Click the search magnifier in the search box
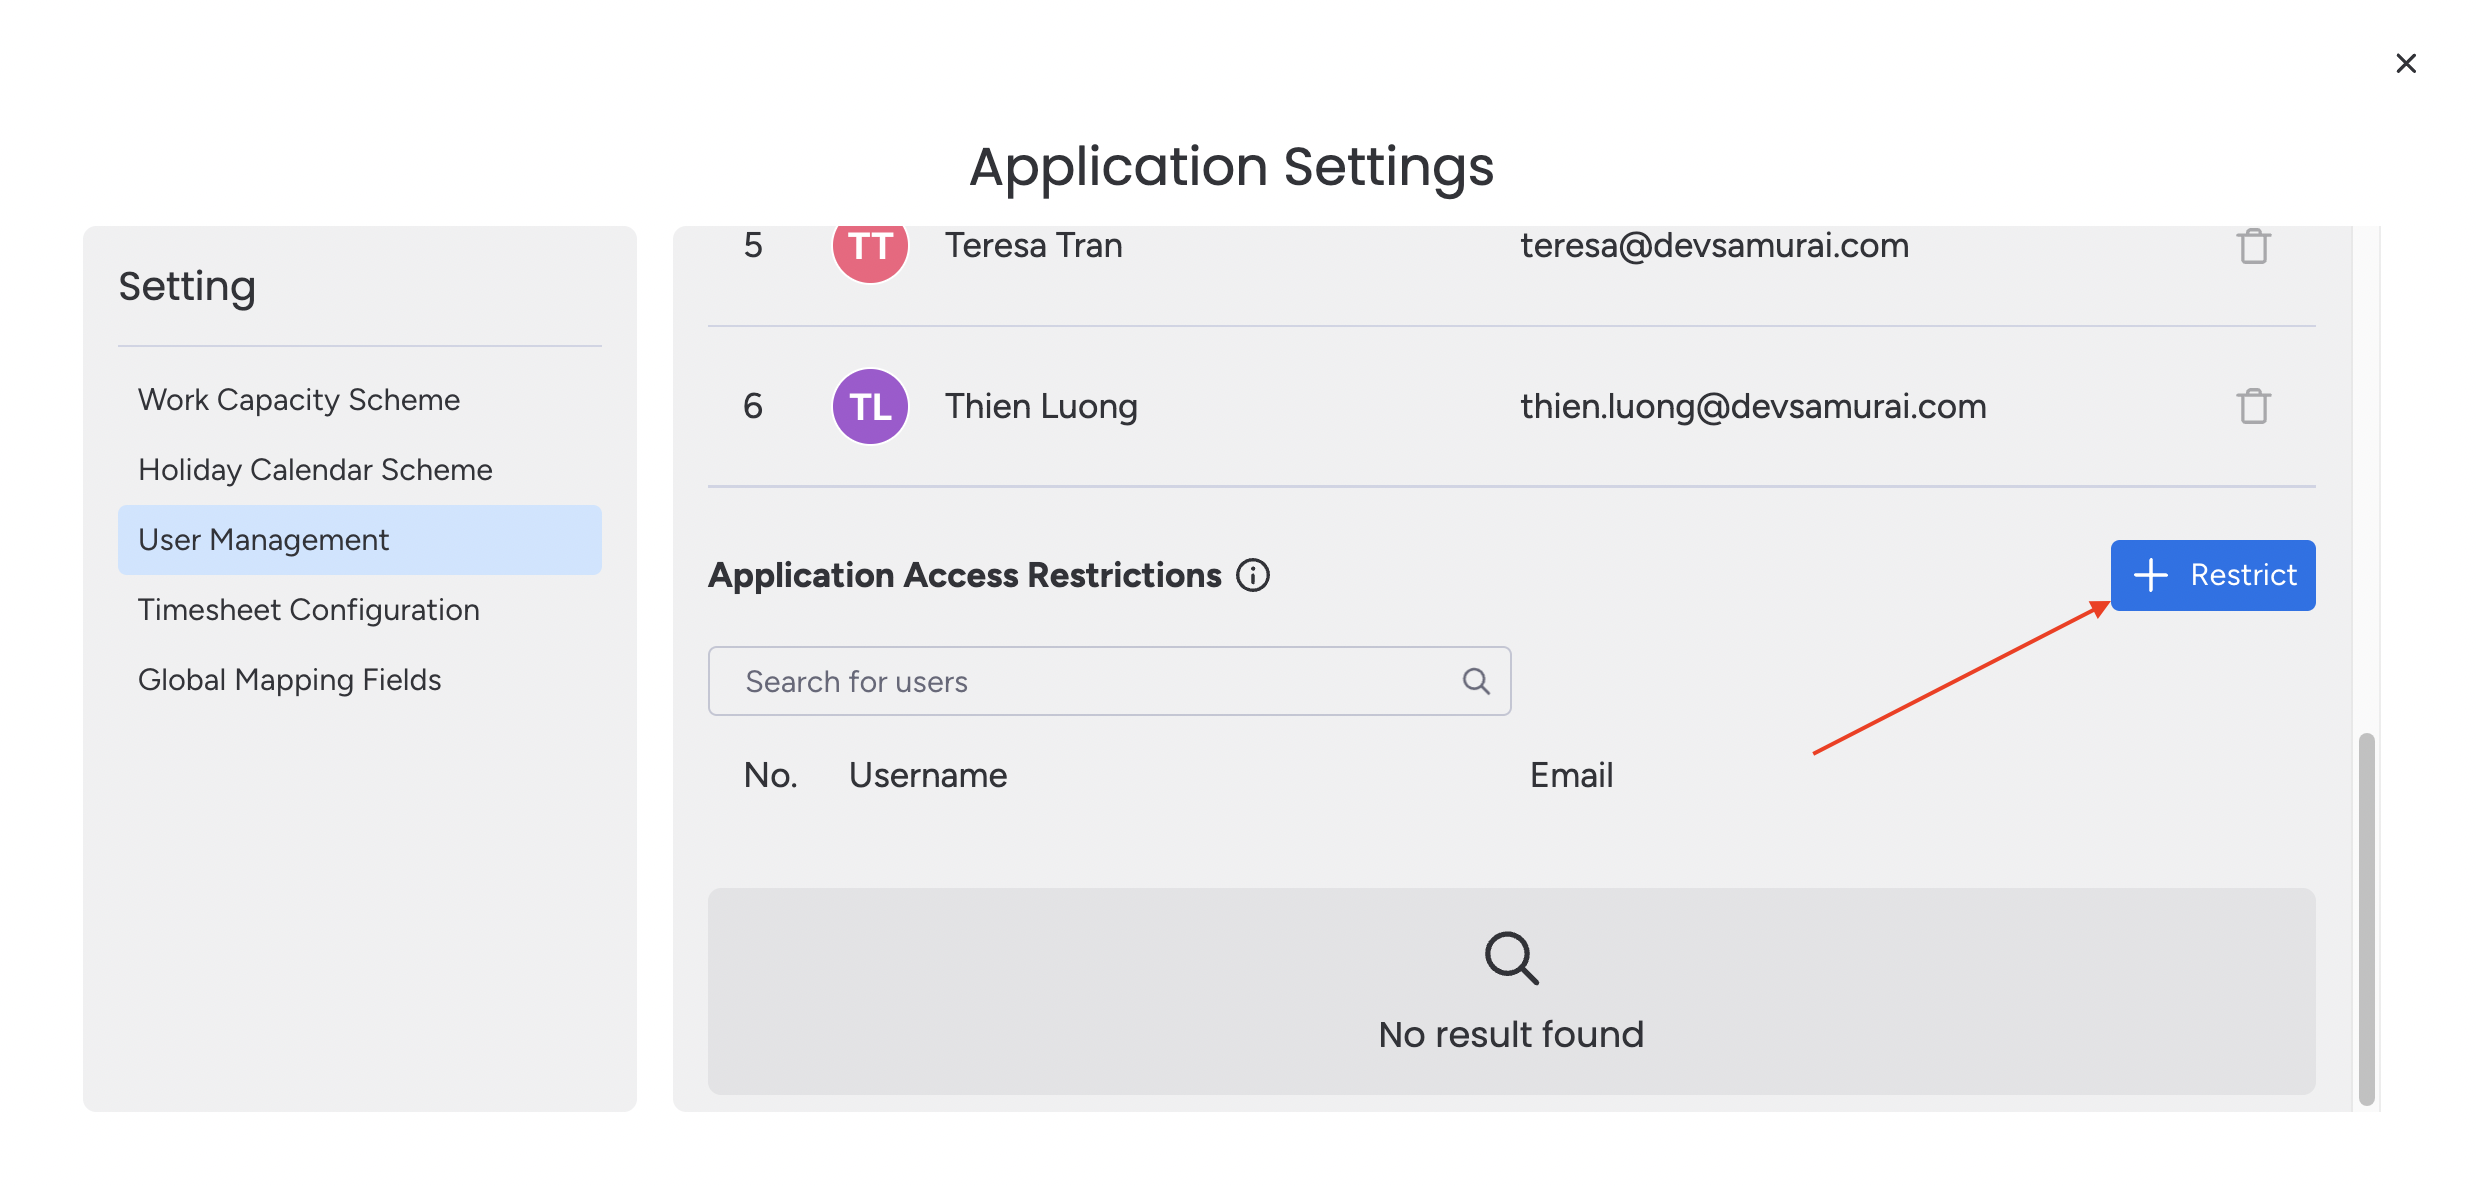 click(1475, 681)
